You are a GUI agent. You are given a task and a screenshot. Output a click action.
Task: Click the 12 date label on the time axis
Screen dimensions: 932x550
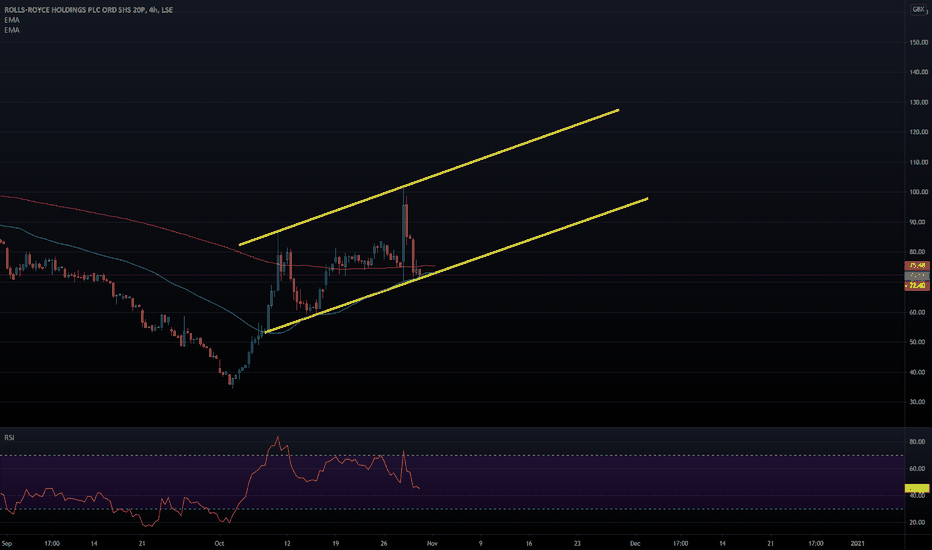click(287, 543)
